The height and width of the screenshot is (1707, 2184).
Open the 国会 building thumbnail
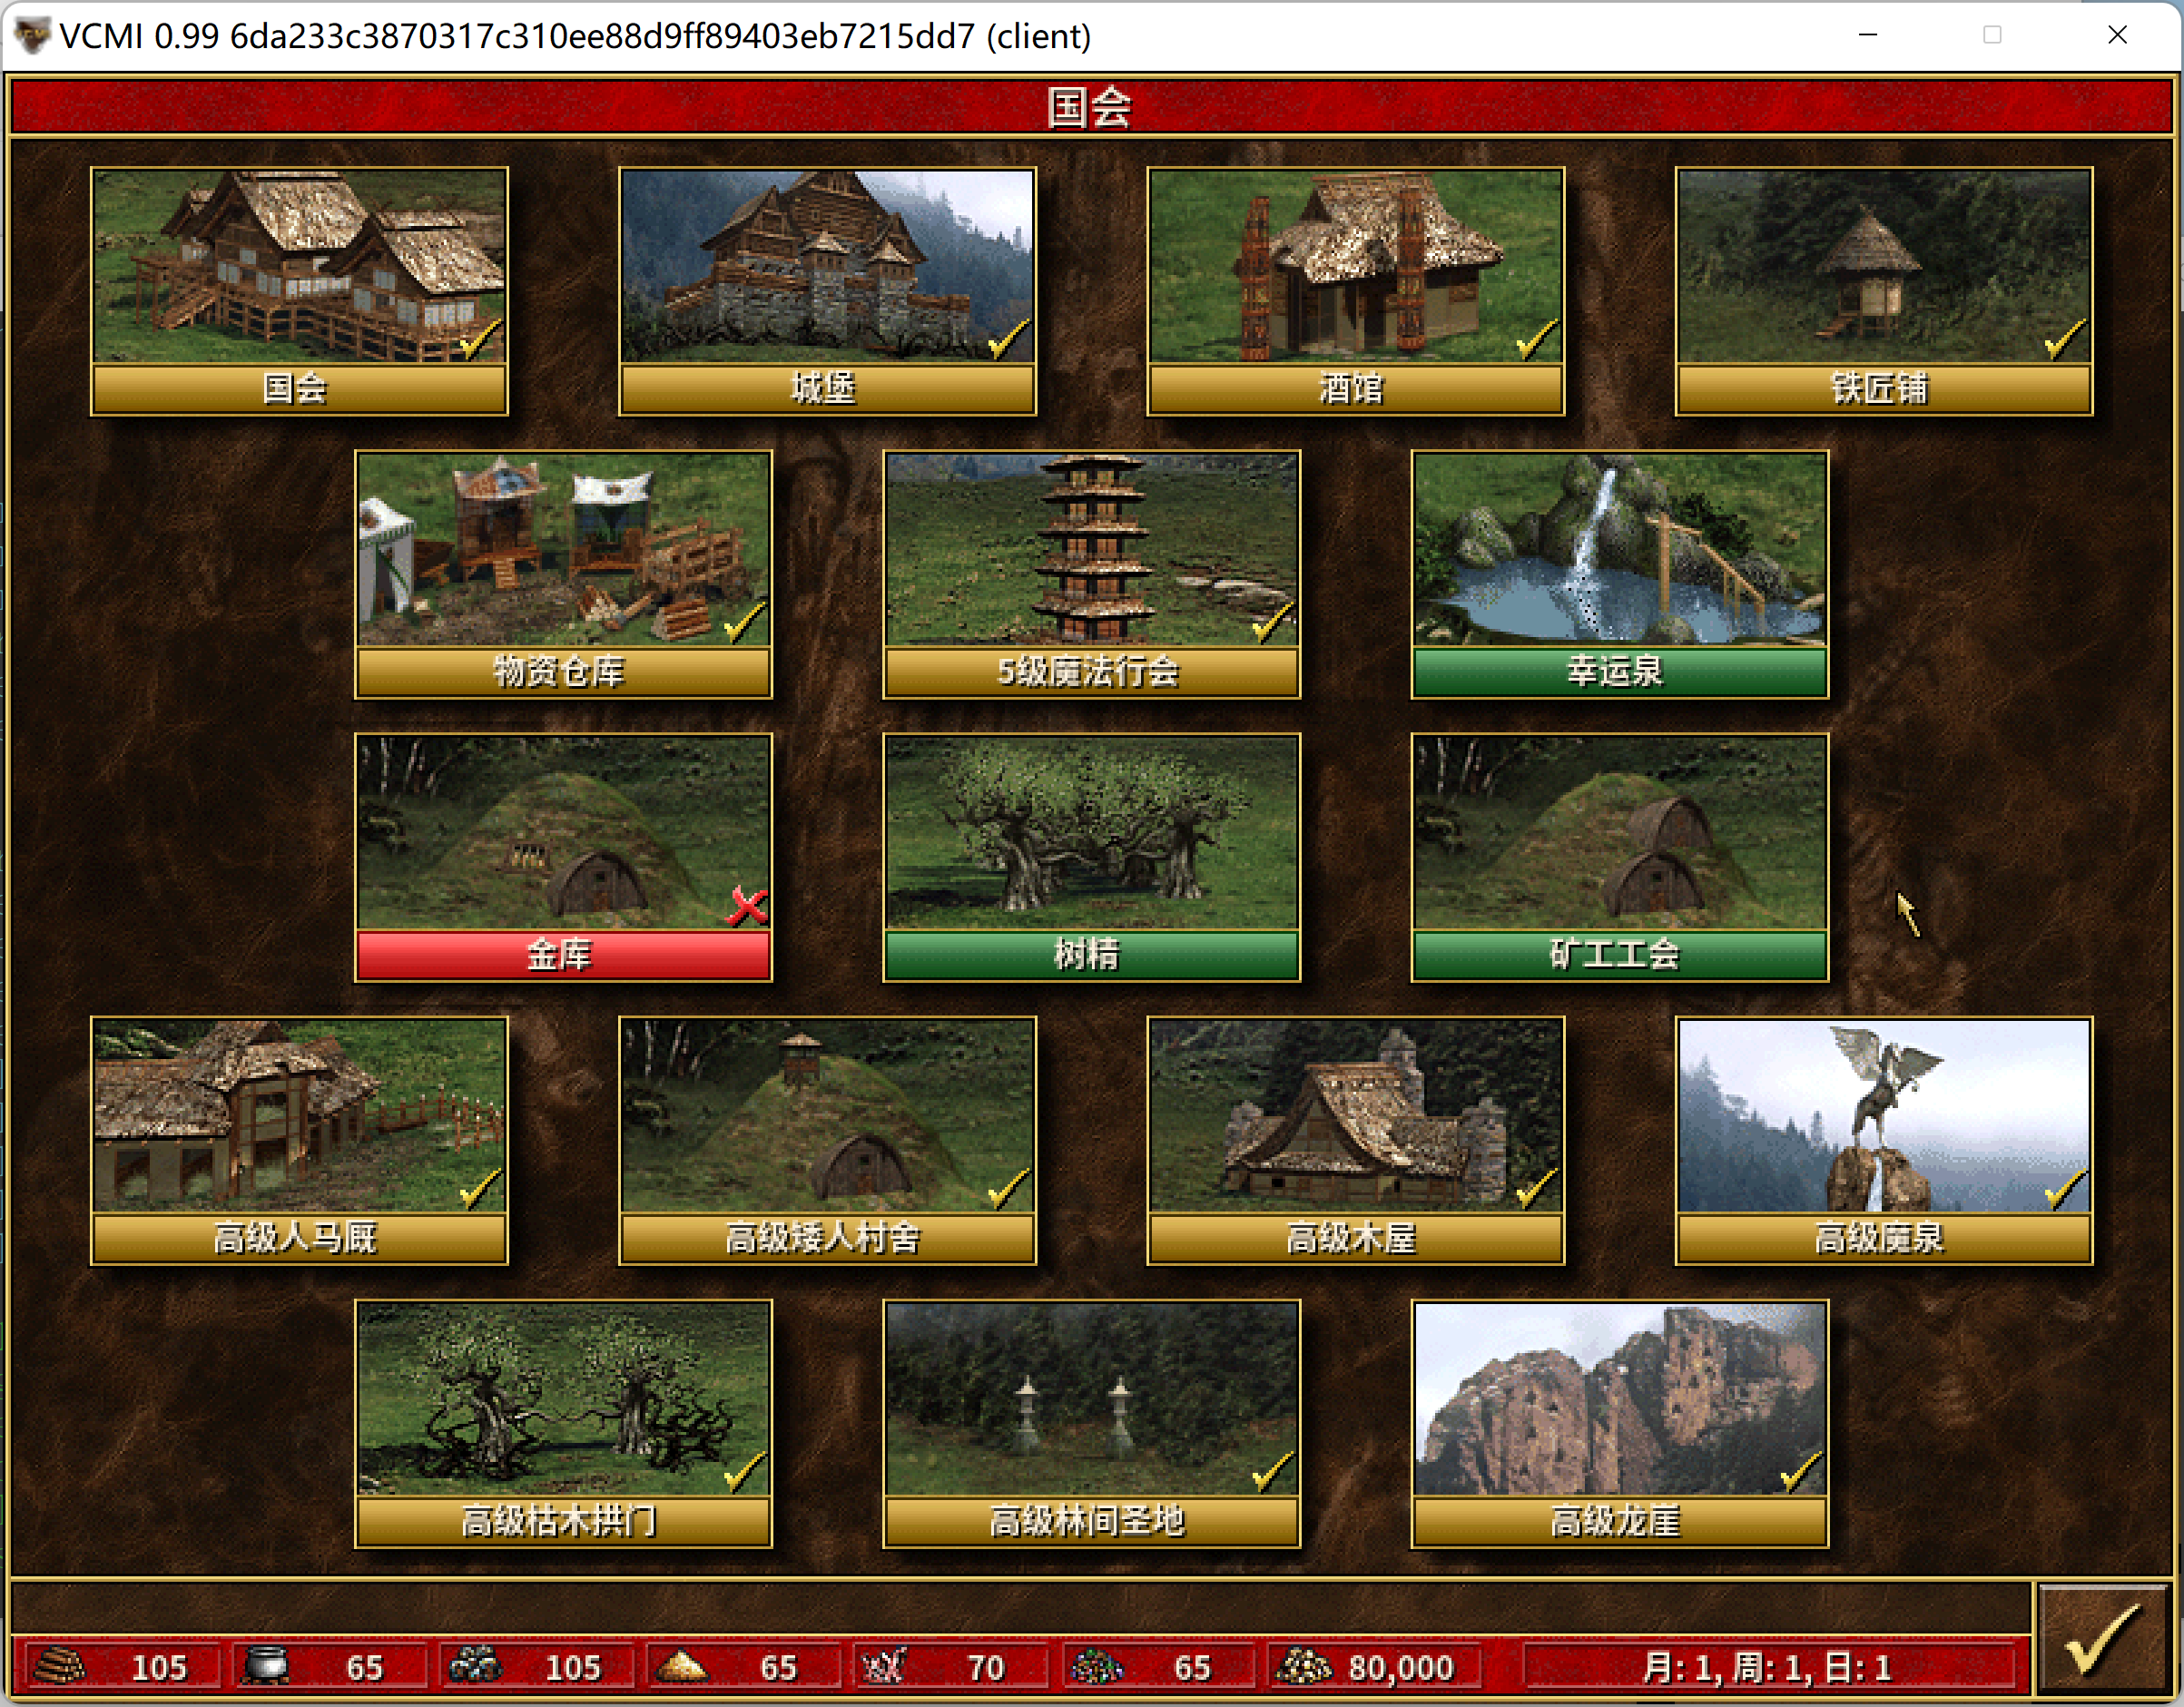[x=299, y=266]
